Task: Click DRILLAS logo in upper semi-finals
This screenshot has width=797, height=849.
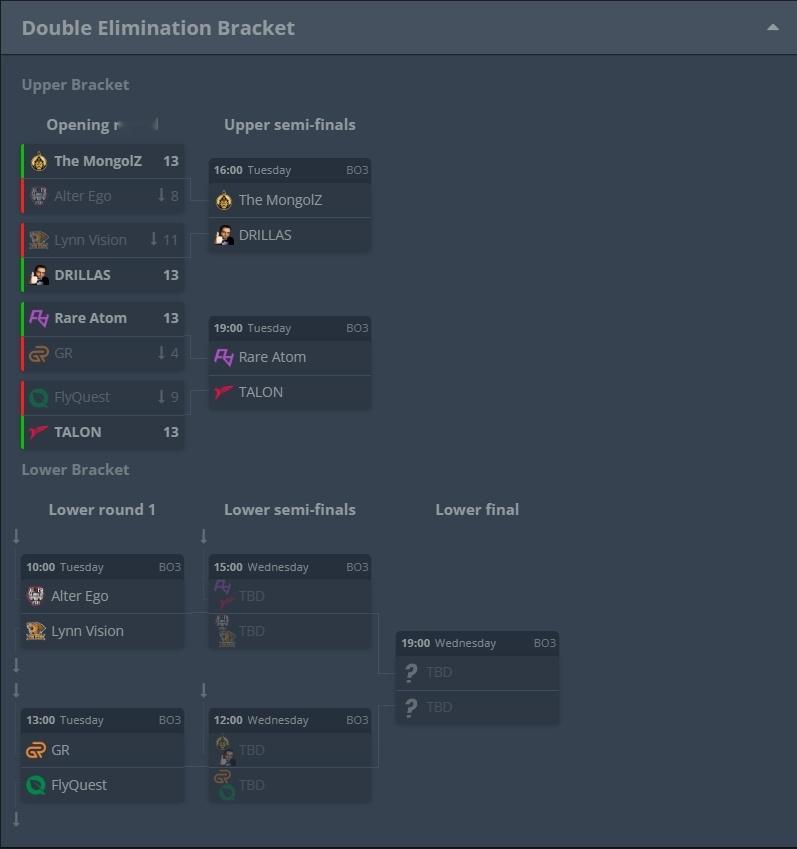Action: coord(224,236)
